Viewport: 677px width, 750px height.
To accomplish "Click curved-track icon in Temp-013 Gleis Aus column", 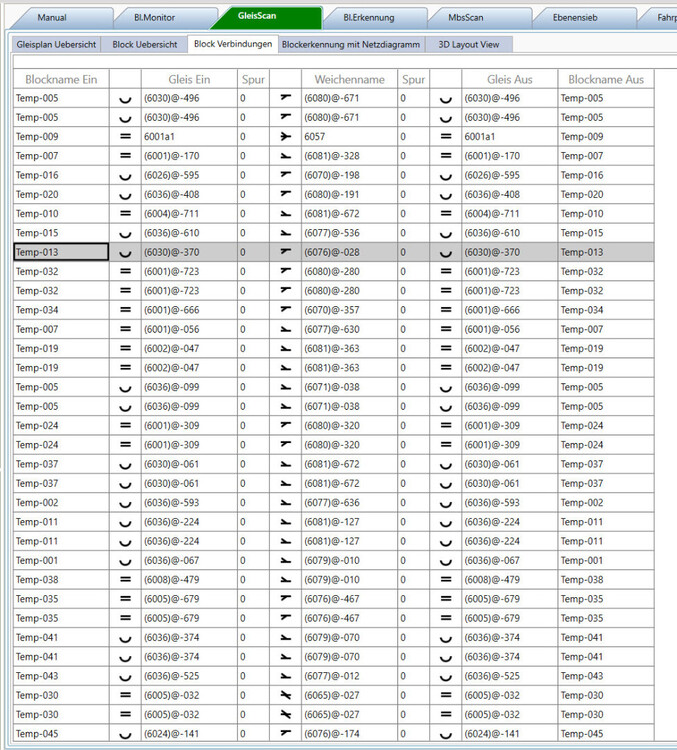I will 446,254.
